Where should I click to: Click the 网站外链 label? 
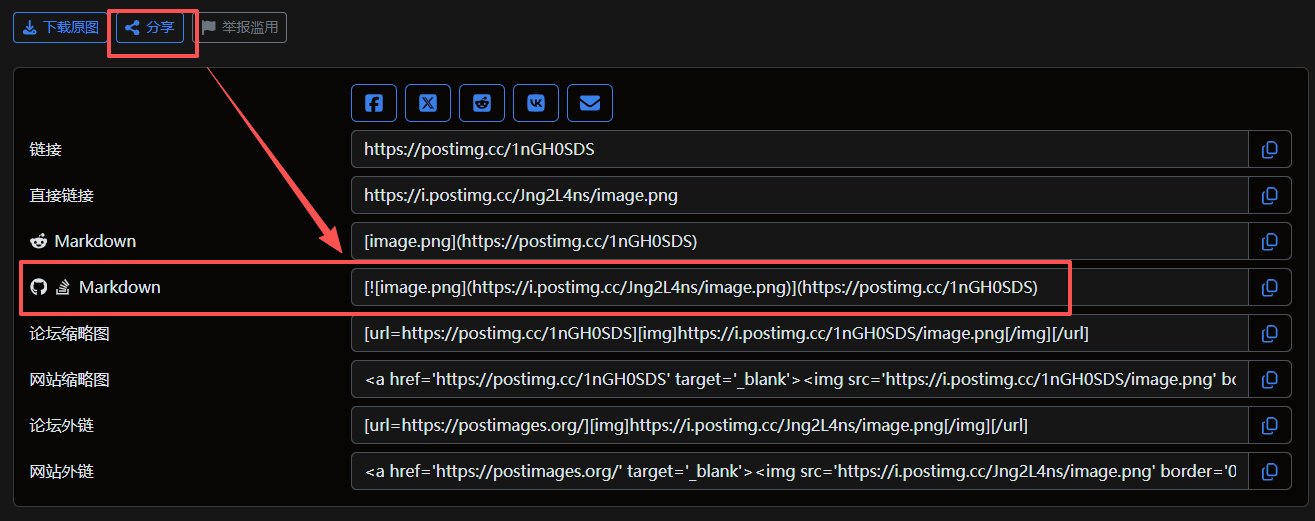tap(62, 472)
